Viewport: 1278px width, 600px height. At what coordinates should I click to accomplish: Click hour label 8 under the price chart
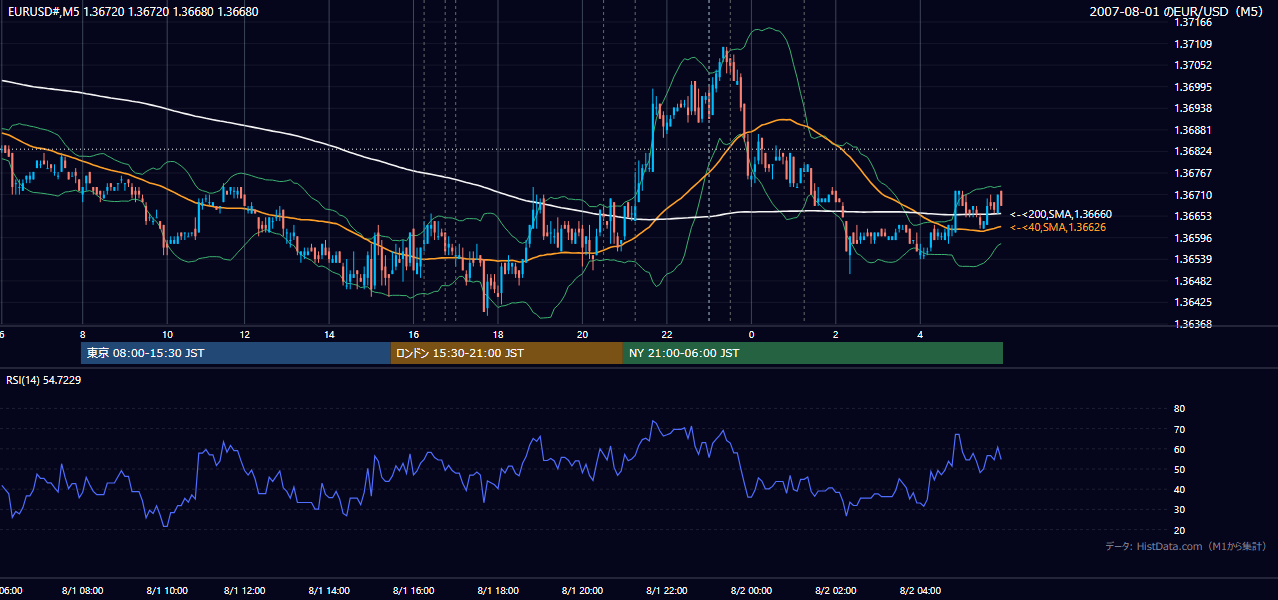pyautogui.click(x=82, y=335)
